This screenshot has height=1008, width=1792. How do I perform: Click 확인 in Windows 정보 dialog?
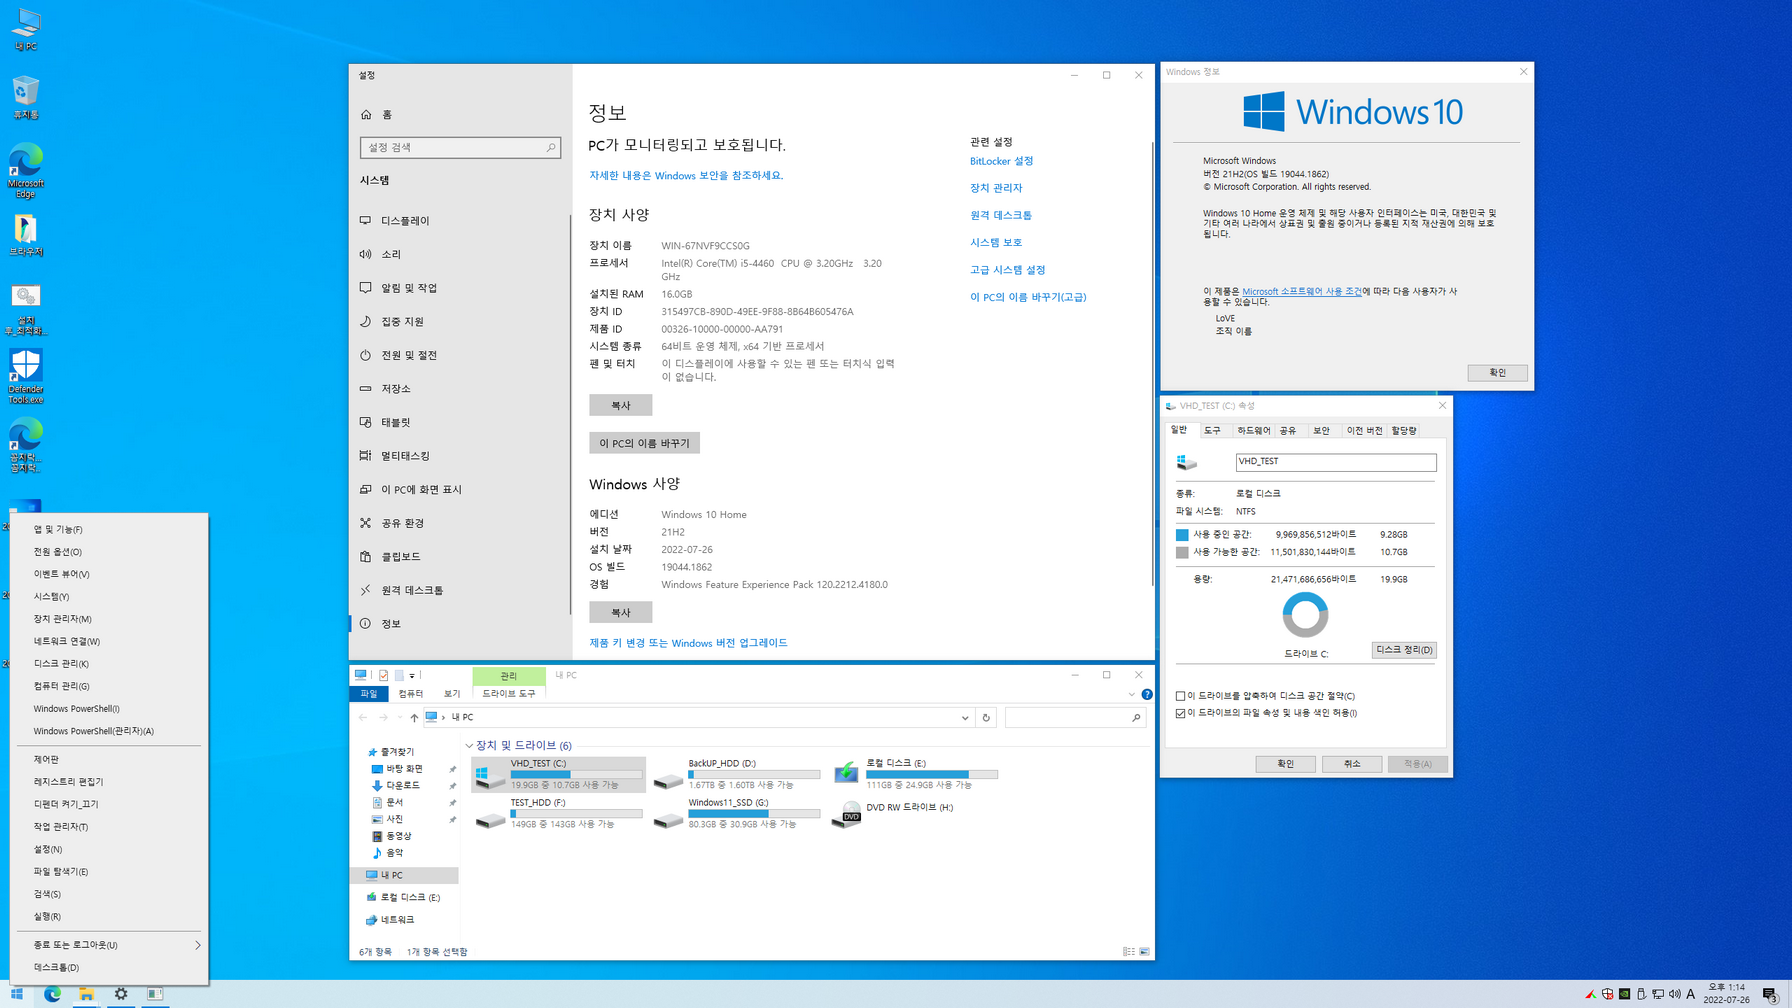tap(1497, 373)
